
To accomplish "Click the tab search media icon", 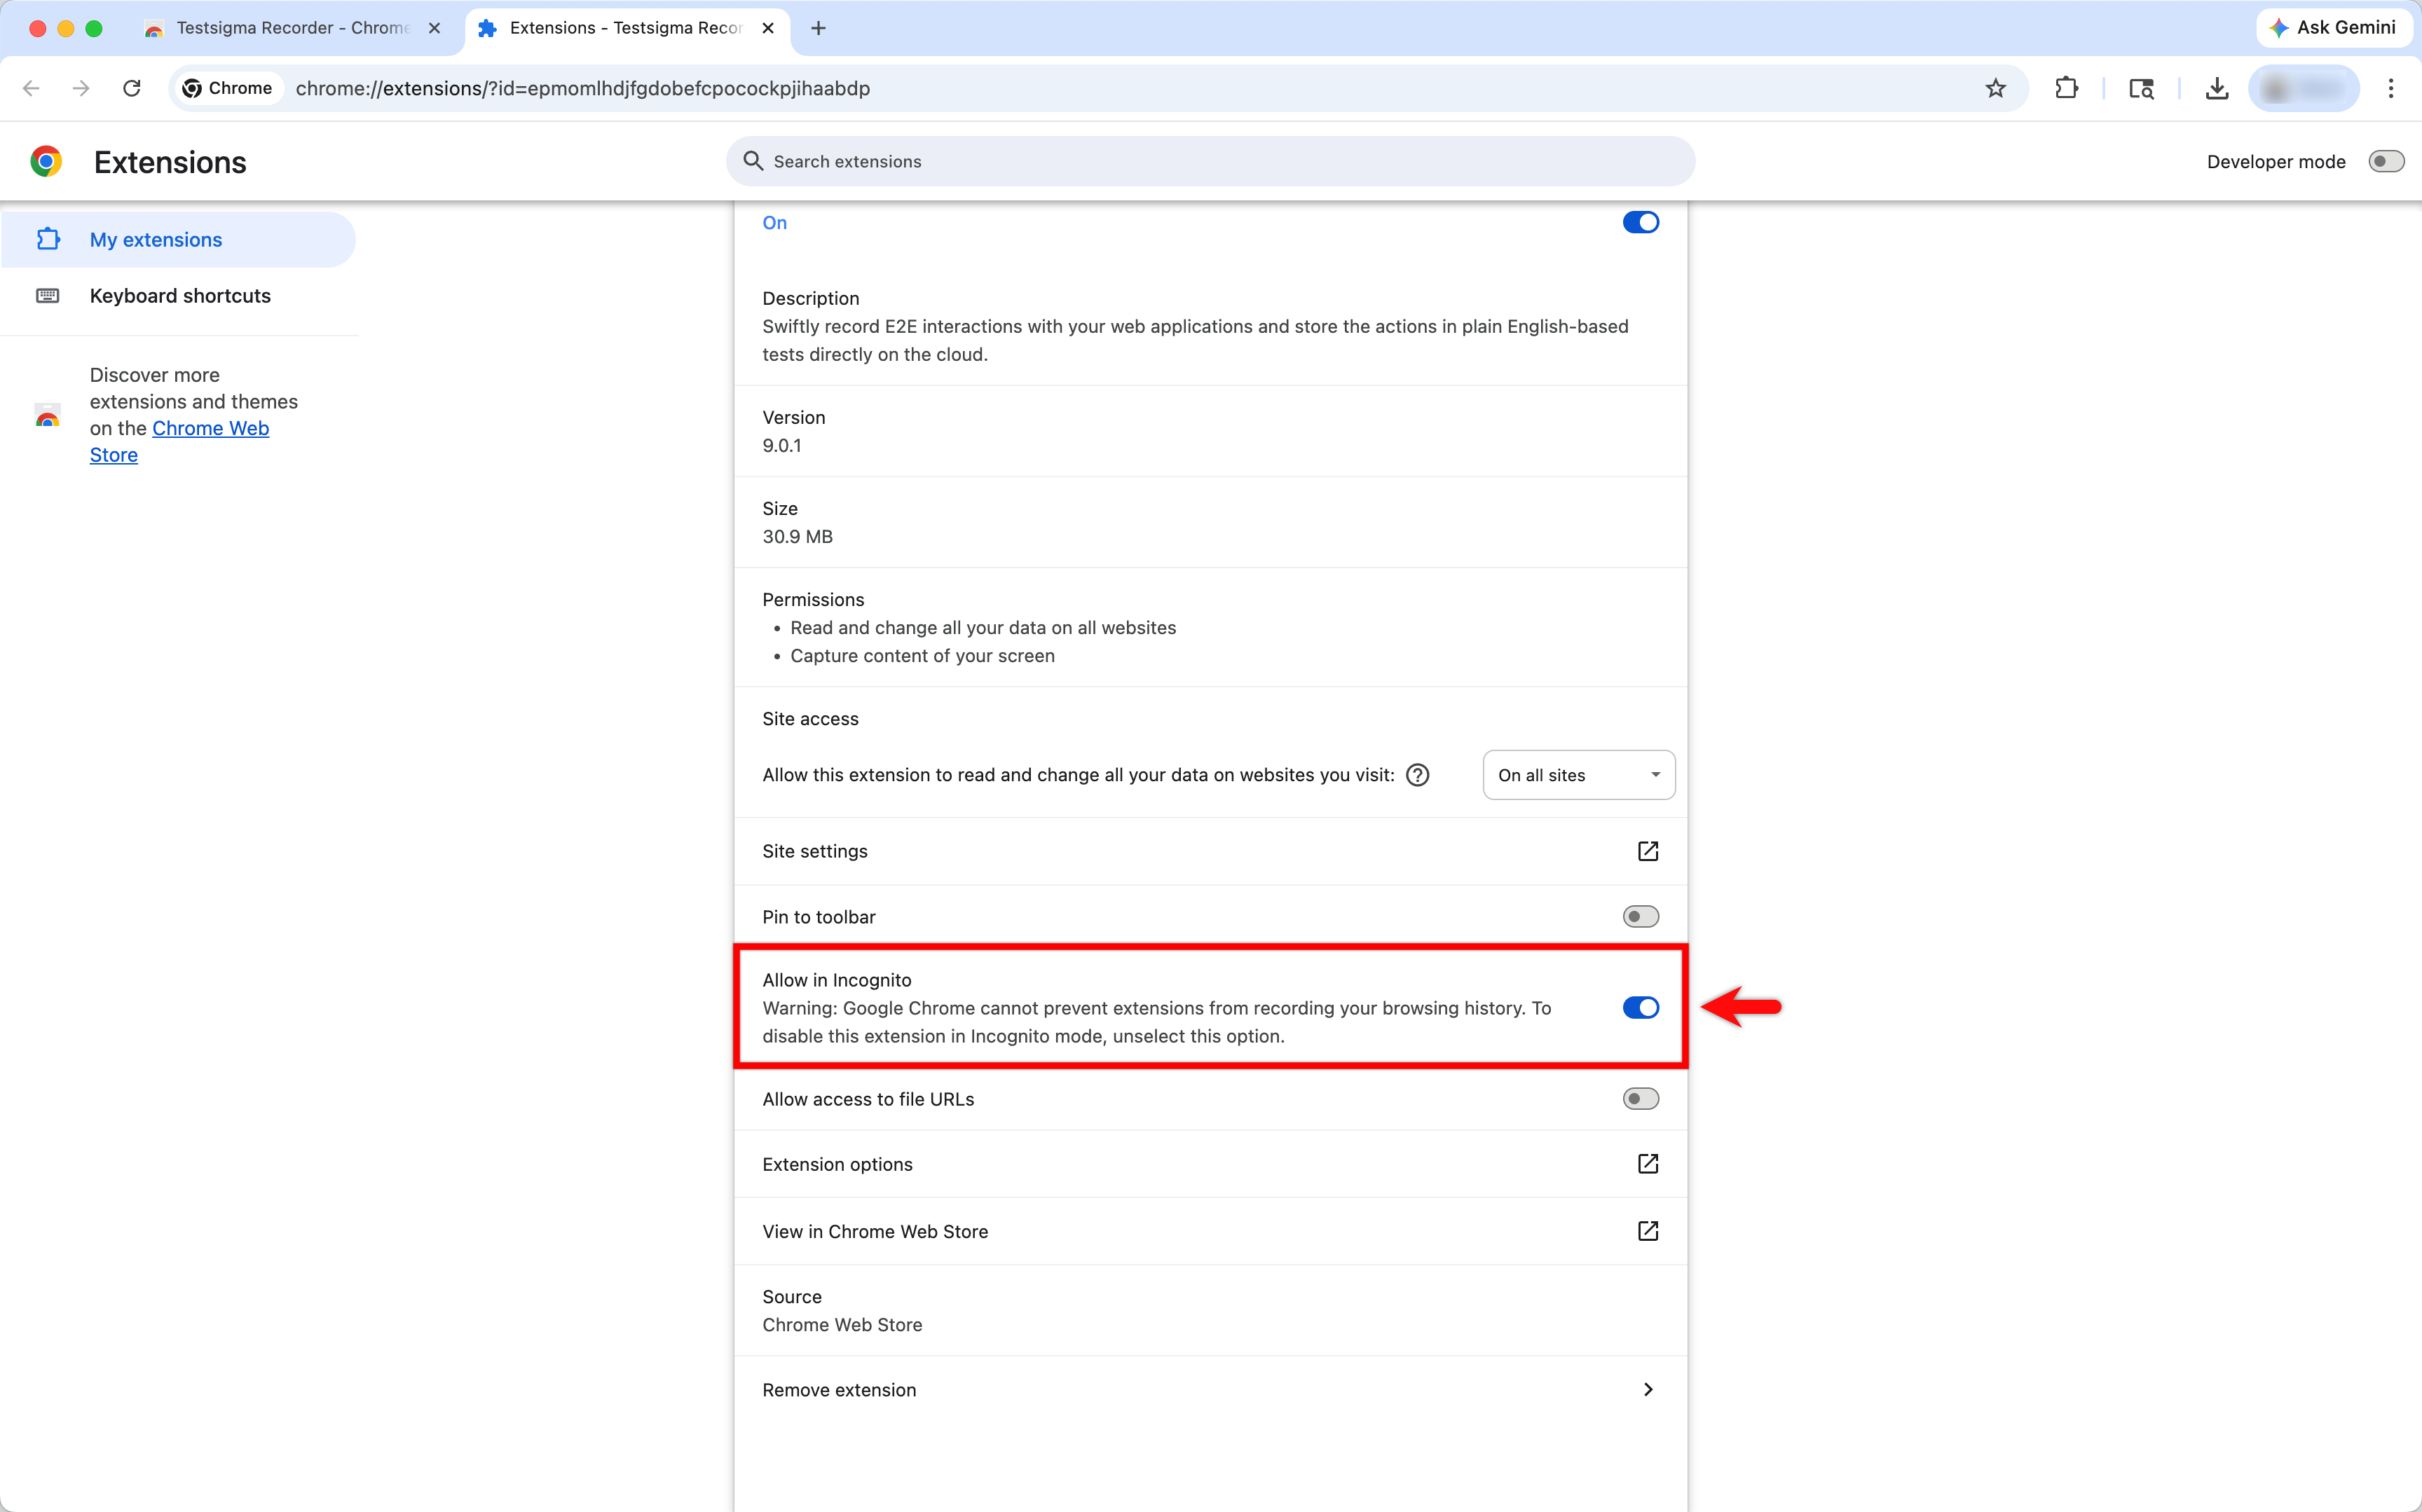I will pyautogui.click(x=2141, y=88).
